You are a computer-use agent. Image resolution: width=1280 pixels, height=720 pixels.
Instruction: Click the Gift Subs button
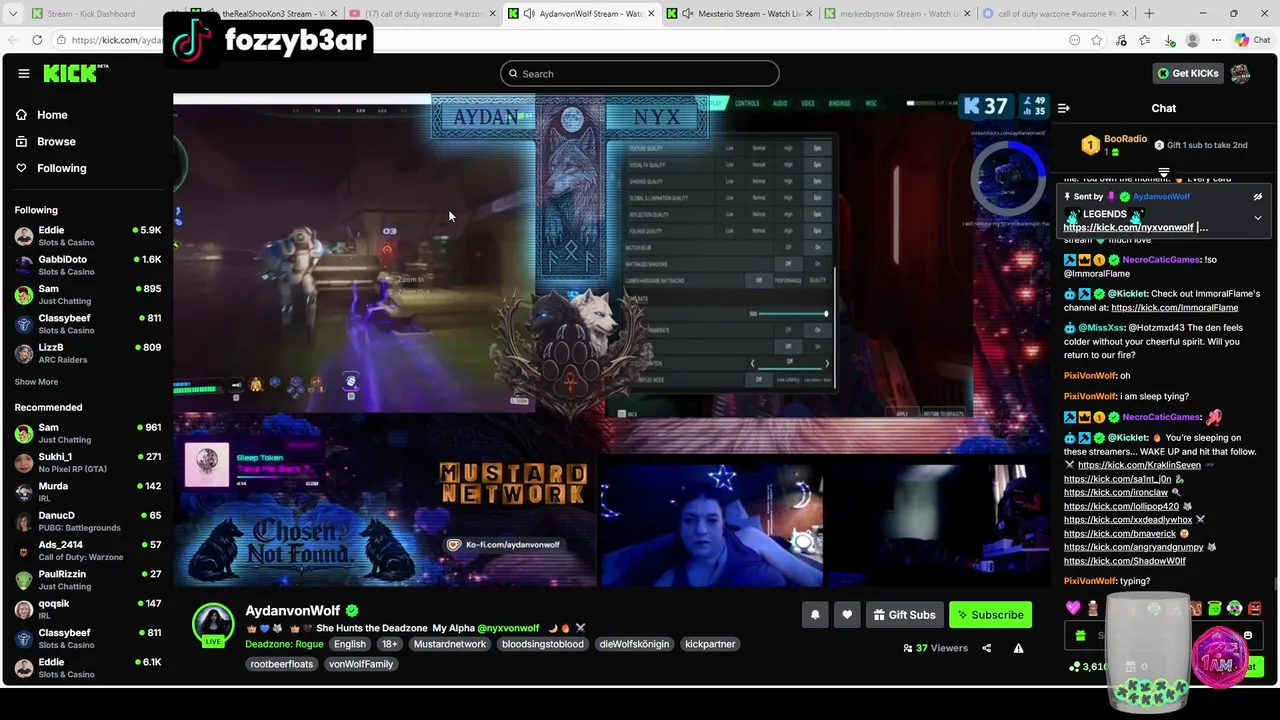(904, 615)
